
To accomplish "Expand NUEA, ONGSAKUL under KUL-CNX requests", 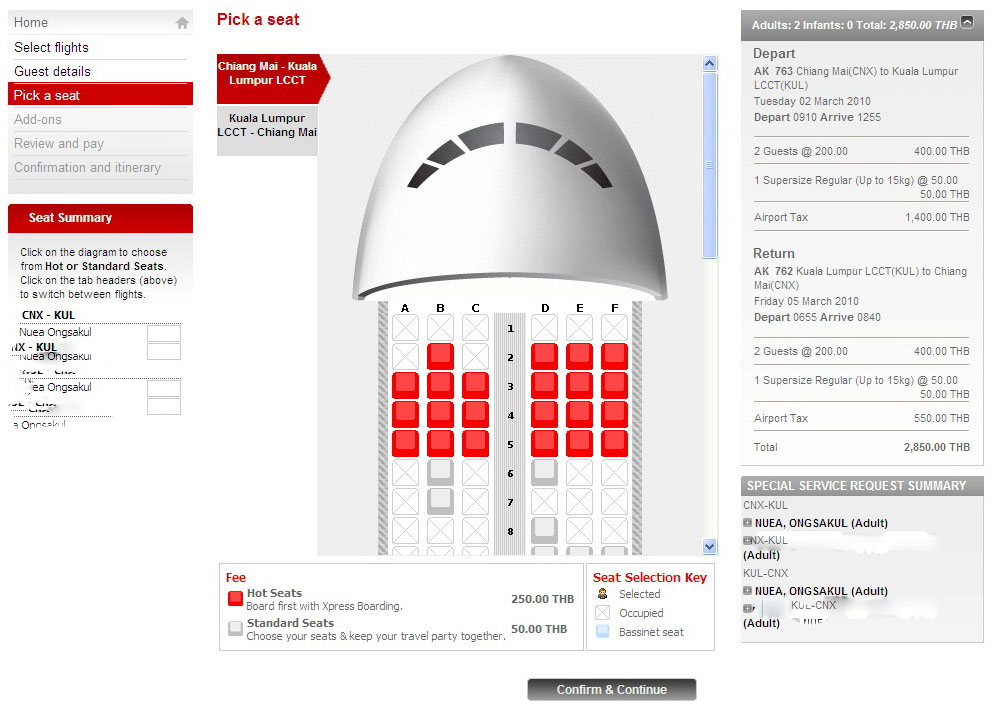I will [747, 591].
